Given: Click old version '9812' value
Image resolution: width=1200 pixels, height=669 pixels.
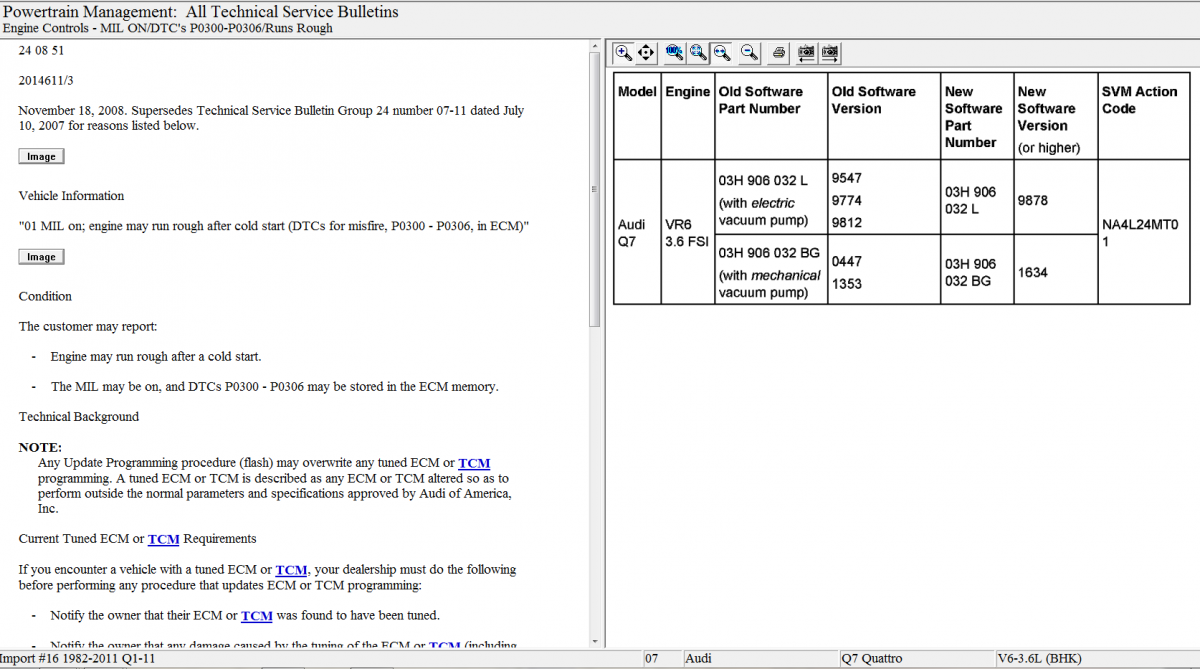Looking at the screenshot, I should 847,222.
